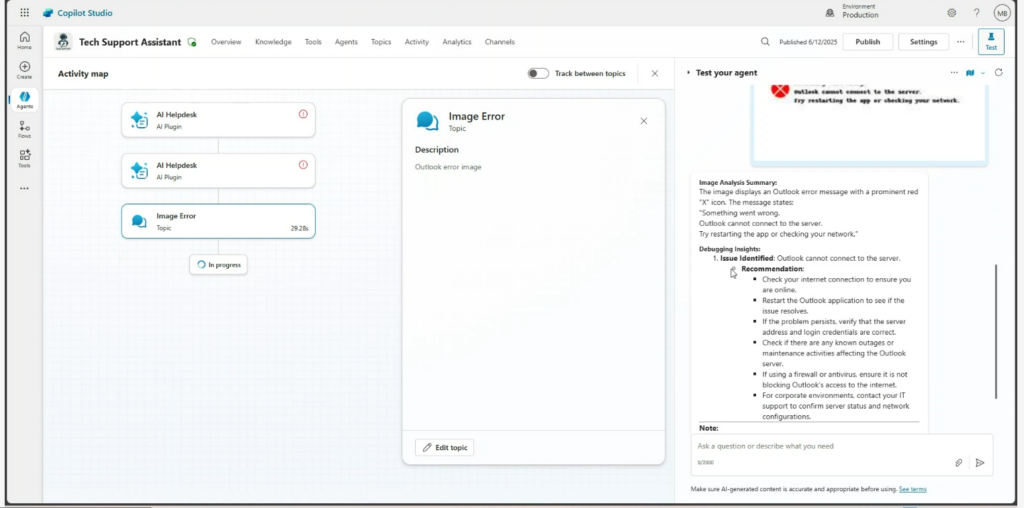
Task: Click the Tech Support Assistant agent avatar
Action: pos(63,42)
